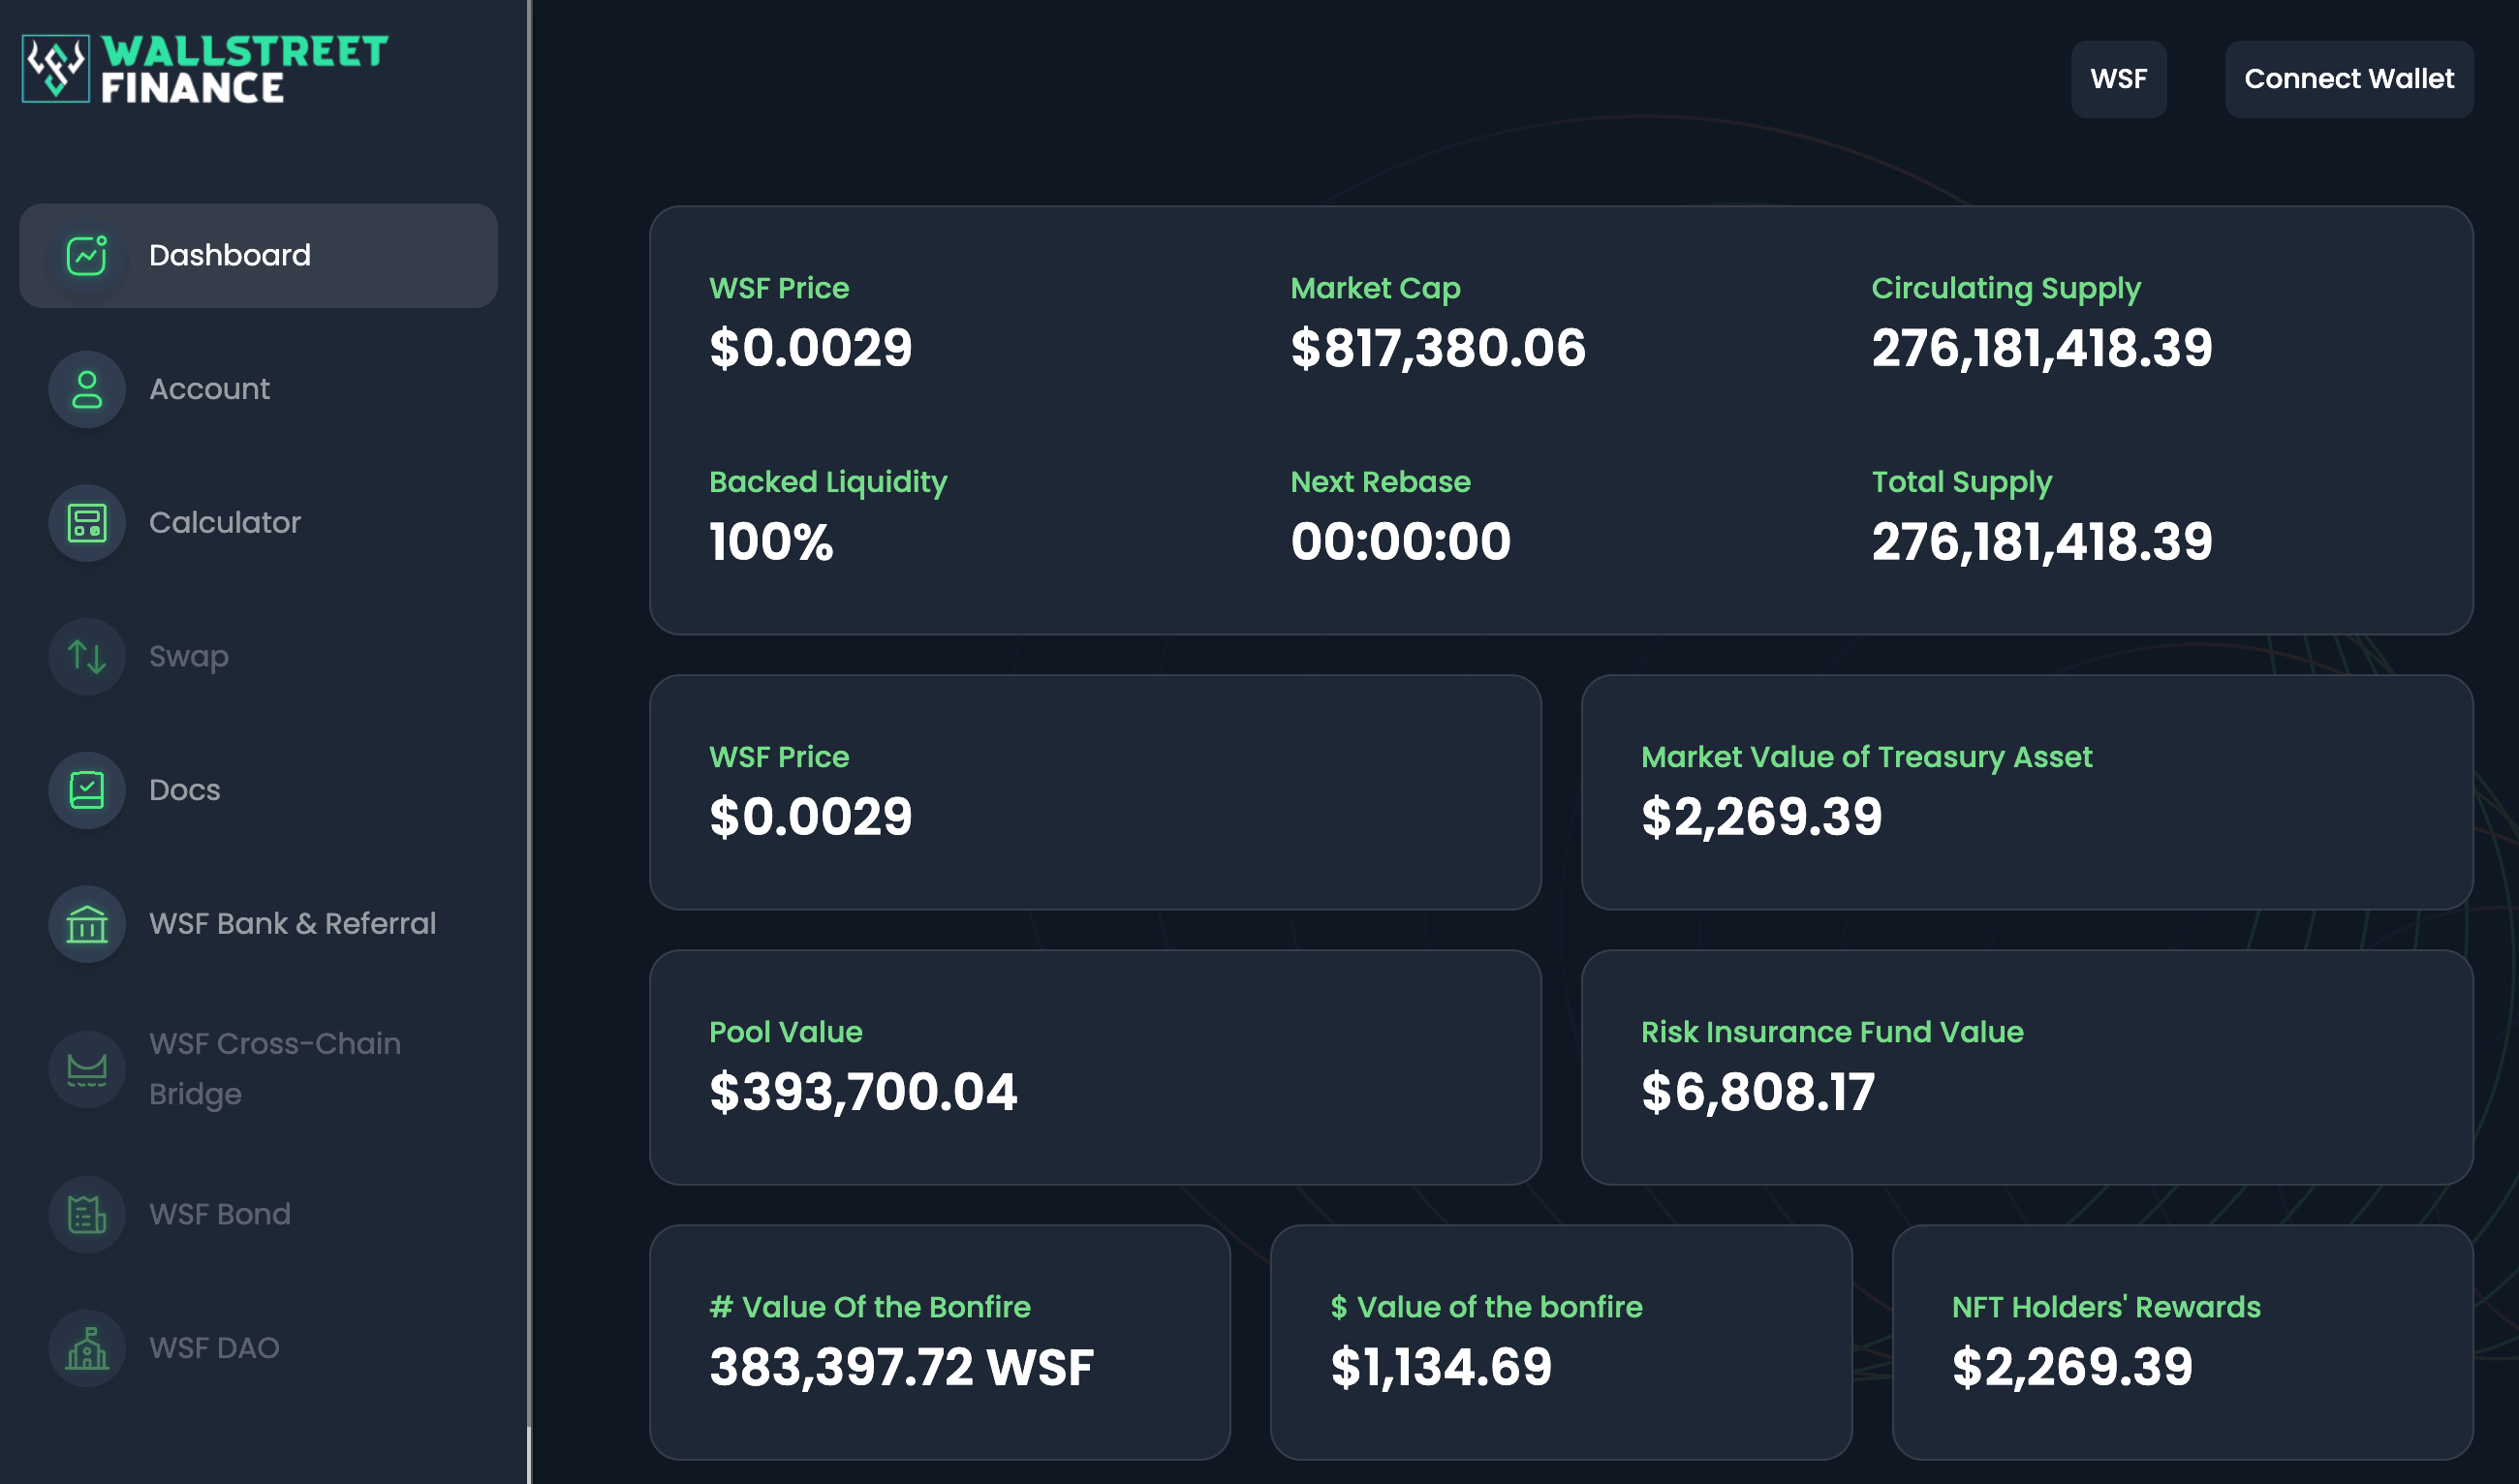This screenshot has height=1484, width=2519.
Task: Click the Next Rebase timer 00:00:00
Action: [x=1400, y=542]
